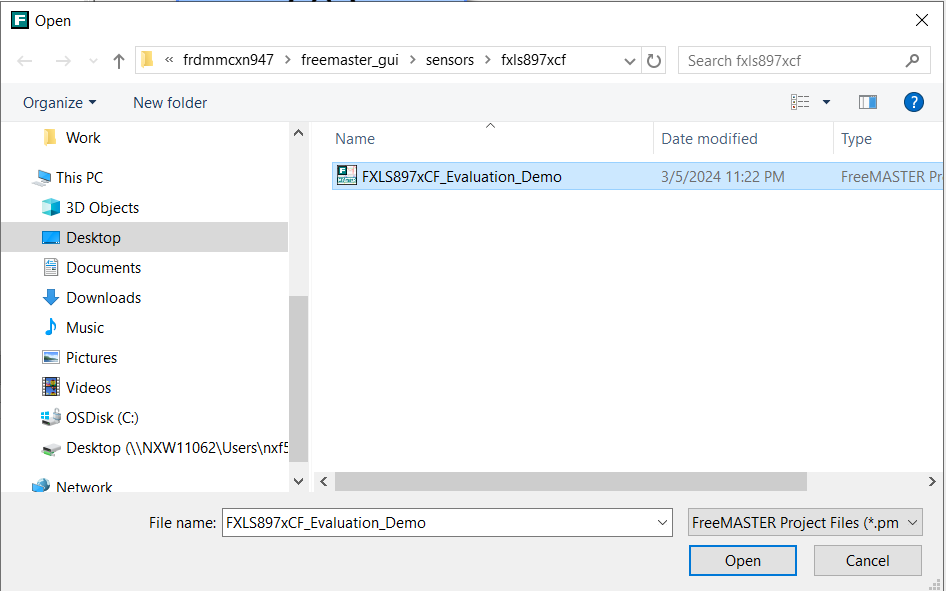Open Help with the question mark icon

913,103
